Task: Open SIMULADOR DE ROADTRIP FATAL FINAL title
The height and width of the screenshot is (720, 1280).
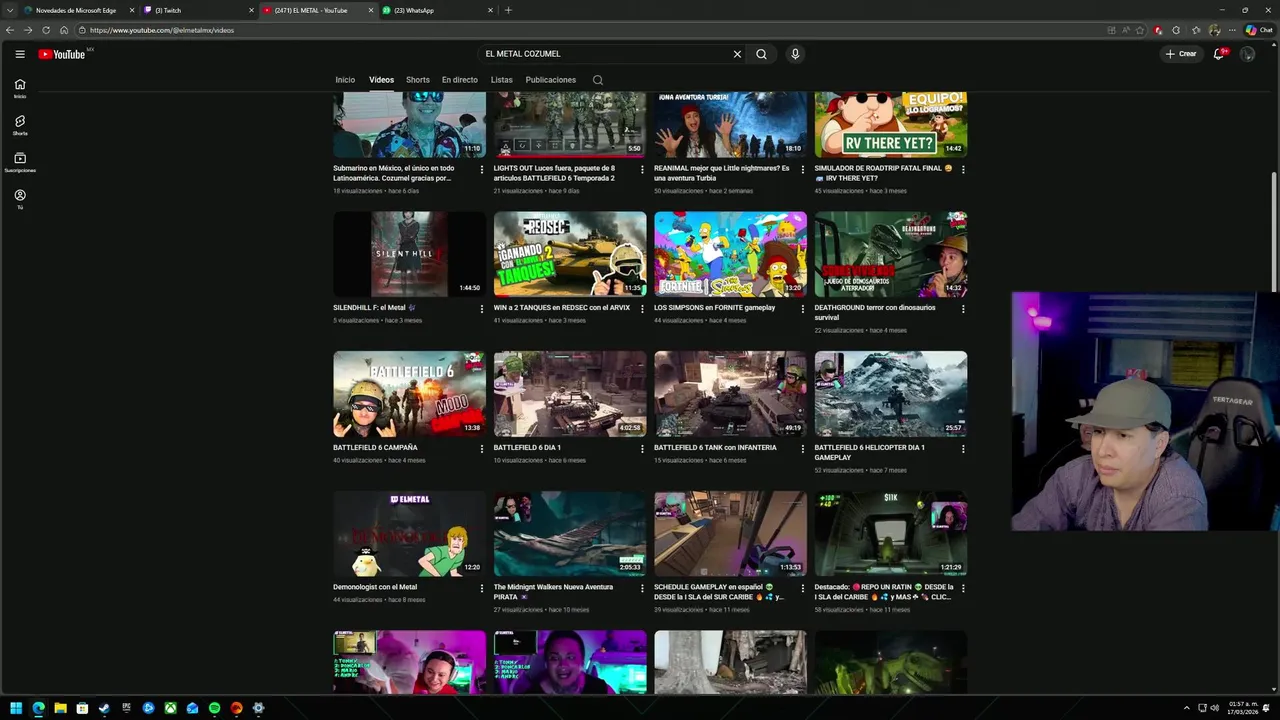Action: [883, 173]
